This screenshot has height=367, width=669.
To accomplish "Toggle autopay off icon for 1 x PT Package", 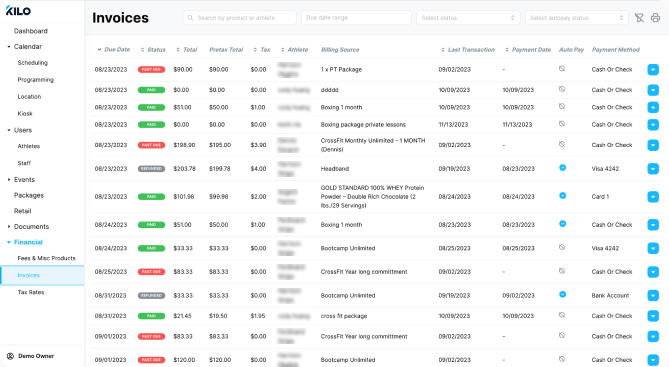I will tap(562, 68).
